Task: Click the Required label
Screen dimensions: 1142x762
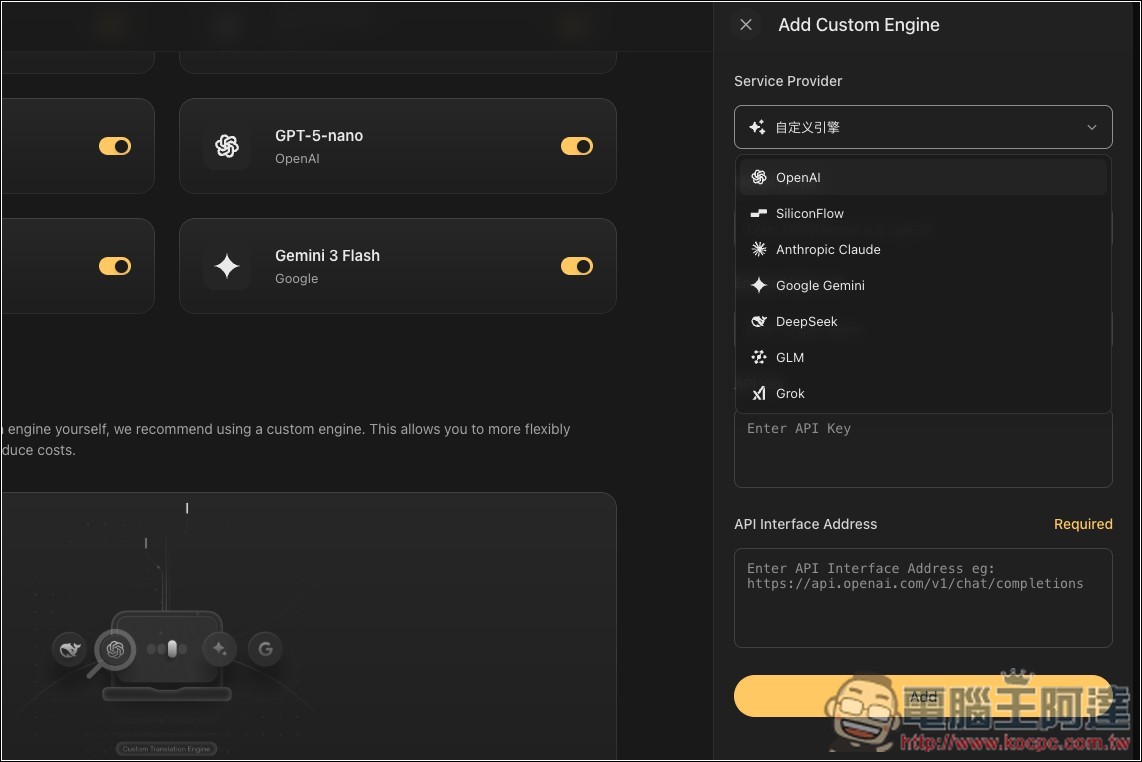Action: point(1083,524)
